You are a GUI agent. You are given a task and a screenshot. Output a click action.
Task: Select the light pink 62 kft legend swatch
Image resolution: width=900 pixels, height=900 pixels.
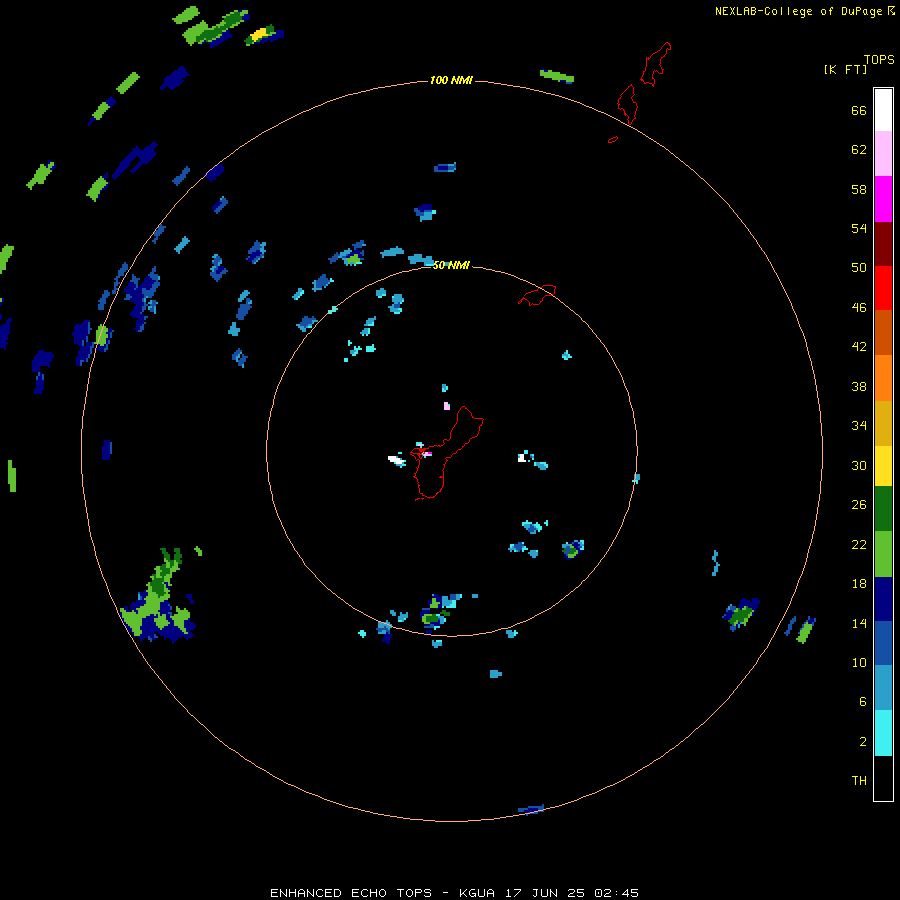(x=883, y=154)
